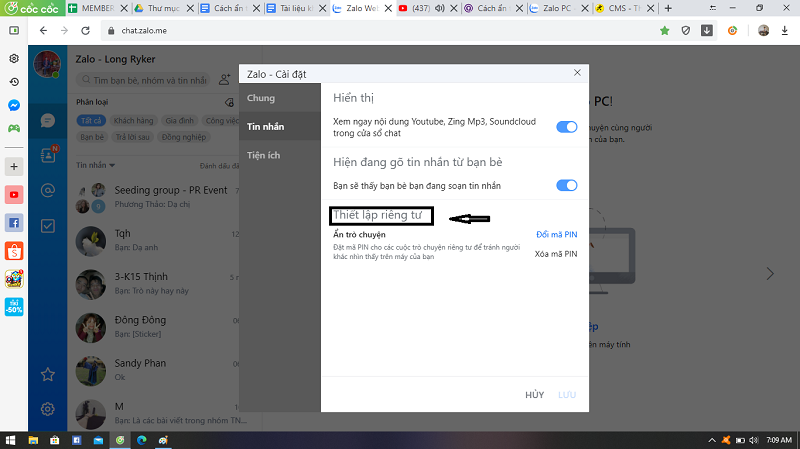The image size is (800, 449).
Task: Go back to previous page
Action: coord(43,31)
